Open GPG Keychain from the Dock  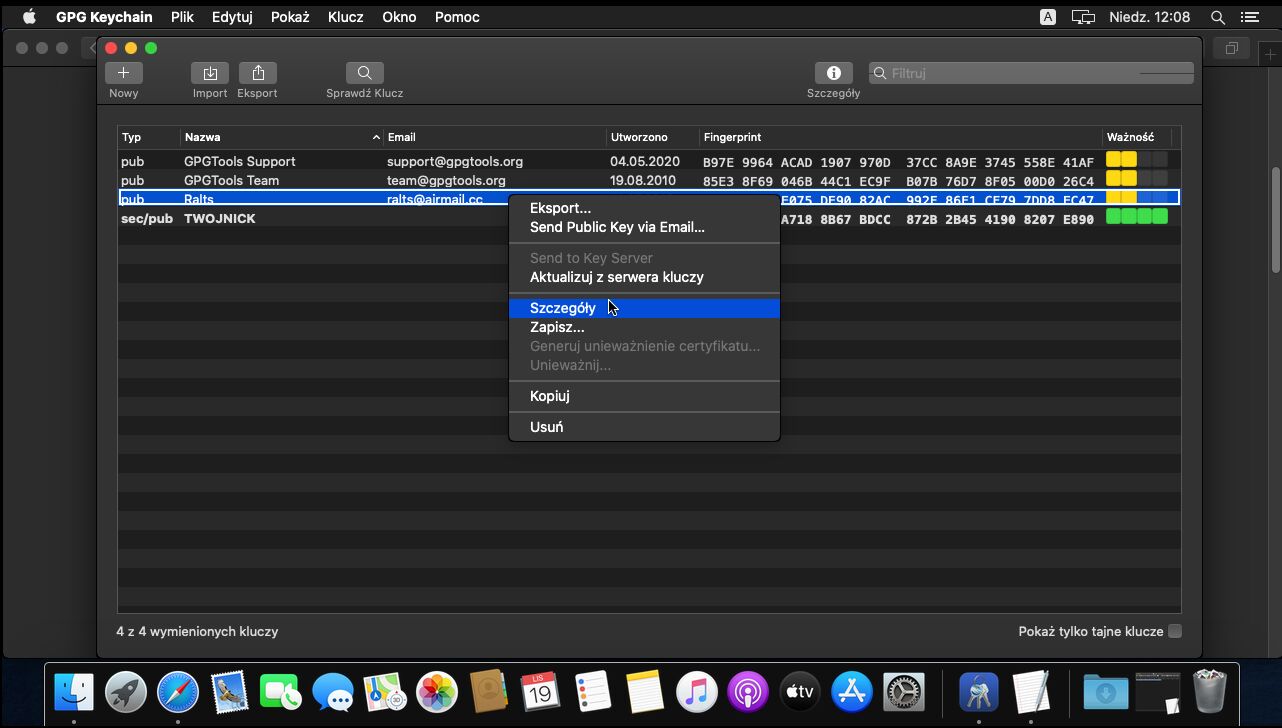pyautogui.click(x=978, y=692)
